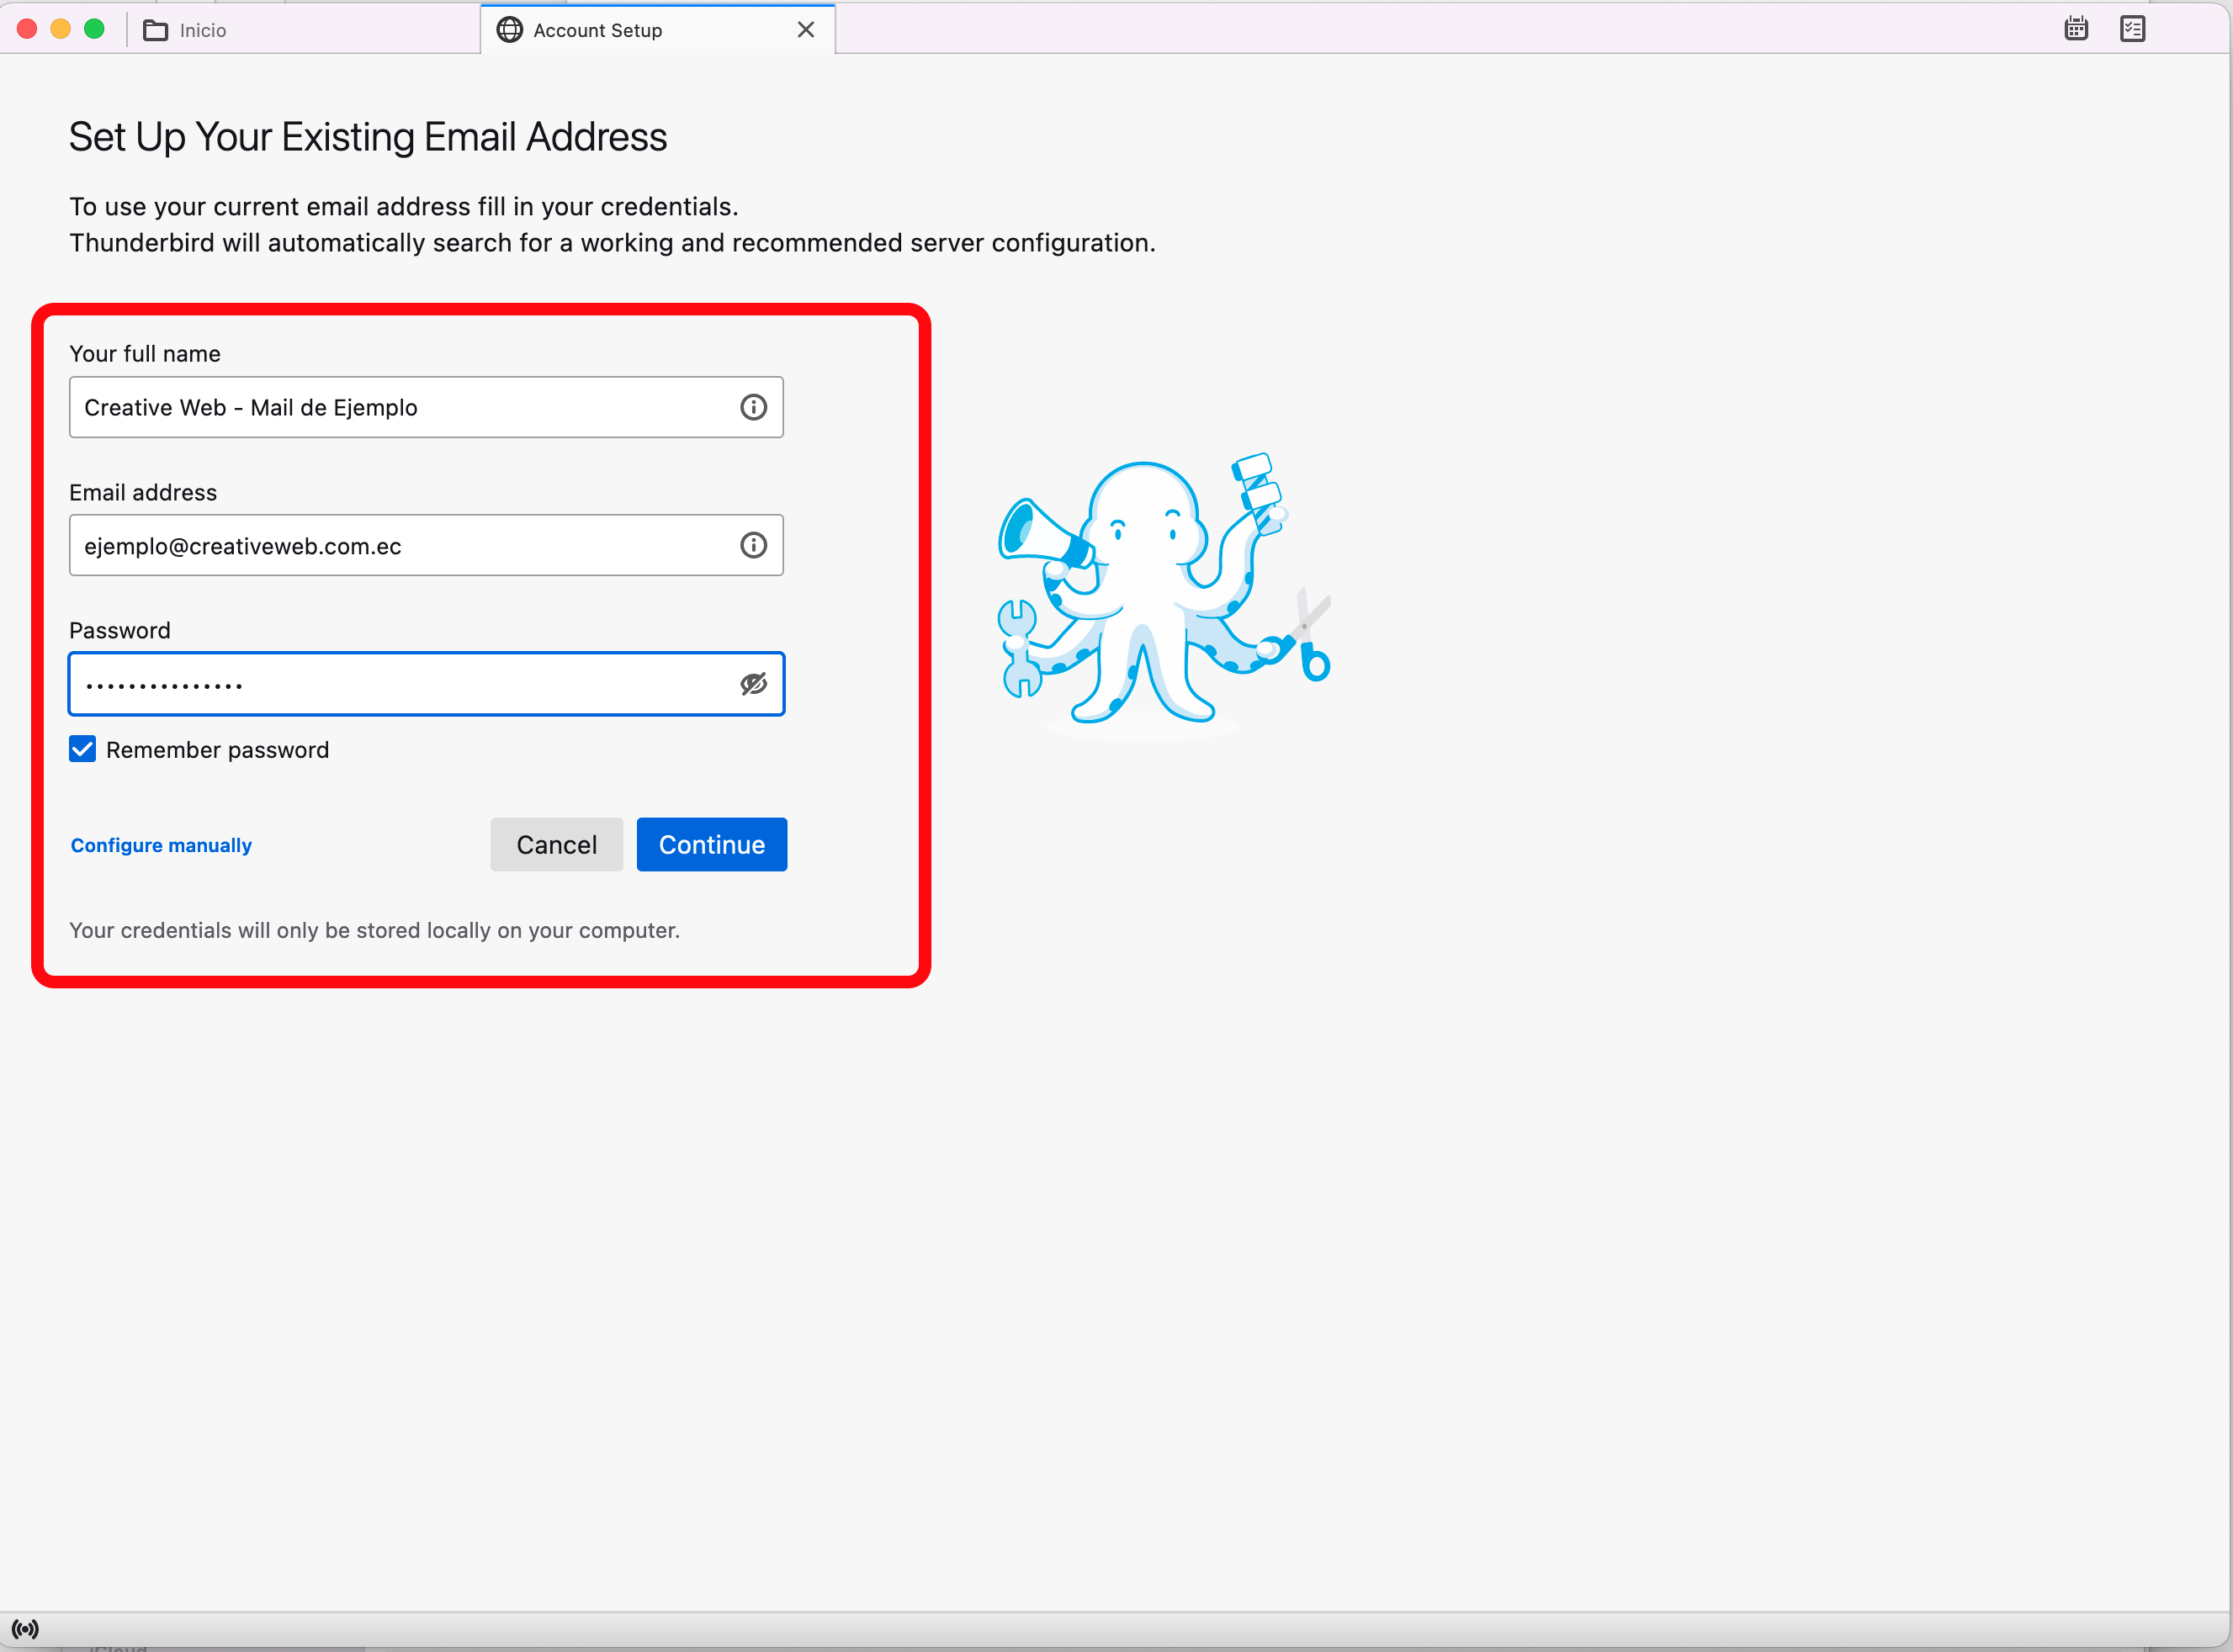Close the Account Setup tab
The width and height of the screenshot is (2233, 1652).
(805, 30)
